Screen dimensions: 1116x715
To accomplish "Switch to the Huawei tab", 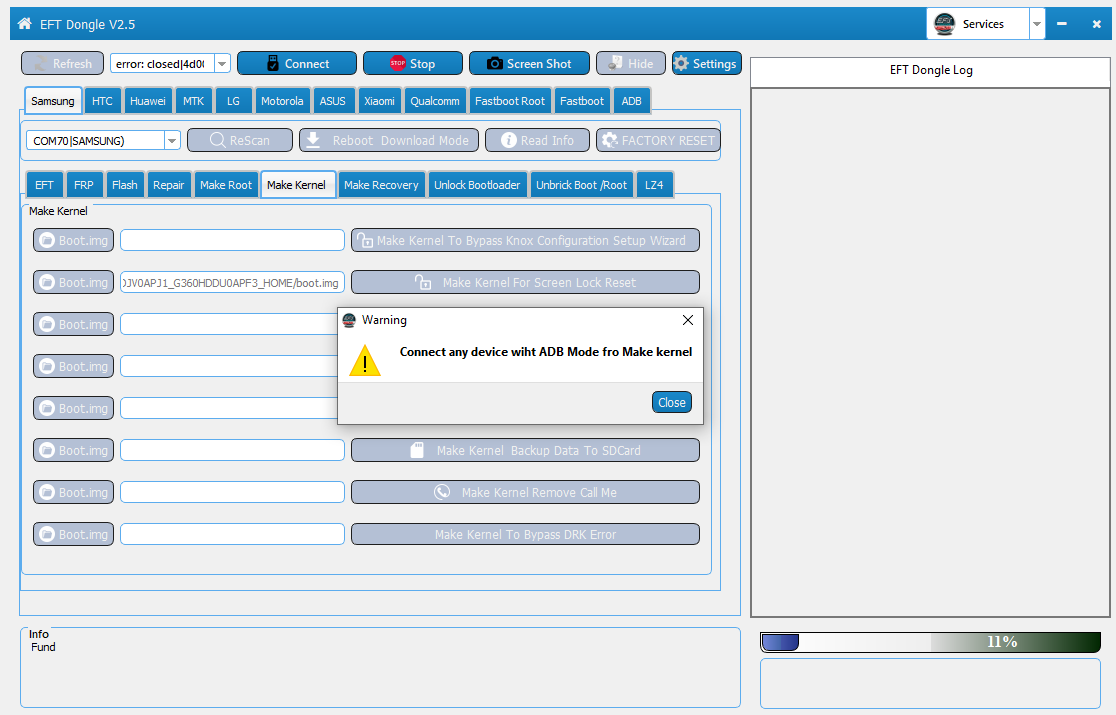I will (x=148, y=101).
